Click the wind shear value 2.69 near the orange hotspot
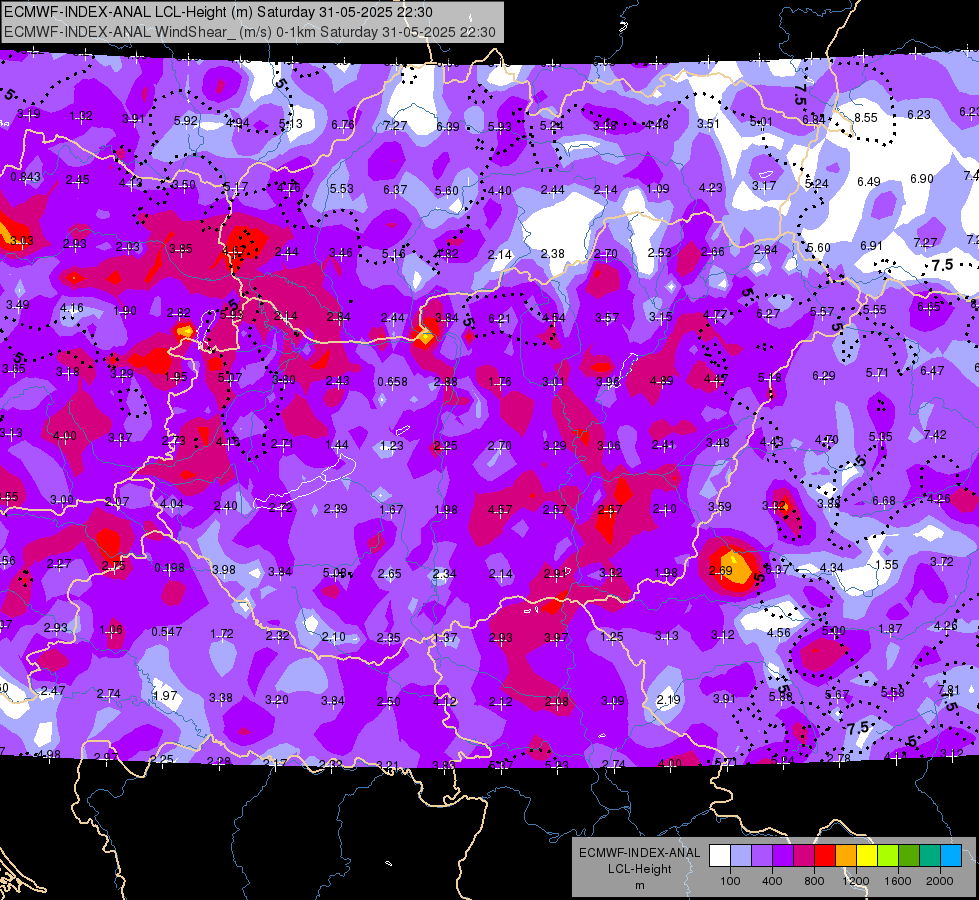Viewport: 979px width, 900px height. coord(720,571)
